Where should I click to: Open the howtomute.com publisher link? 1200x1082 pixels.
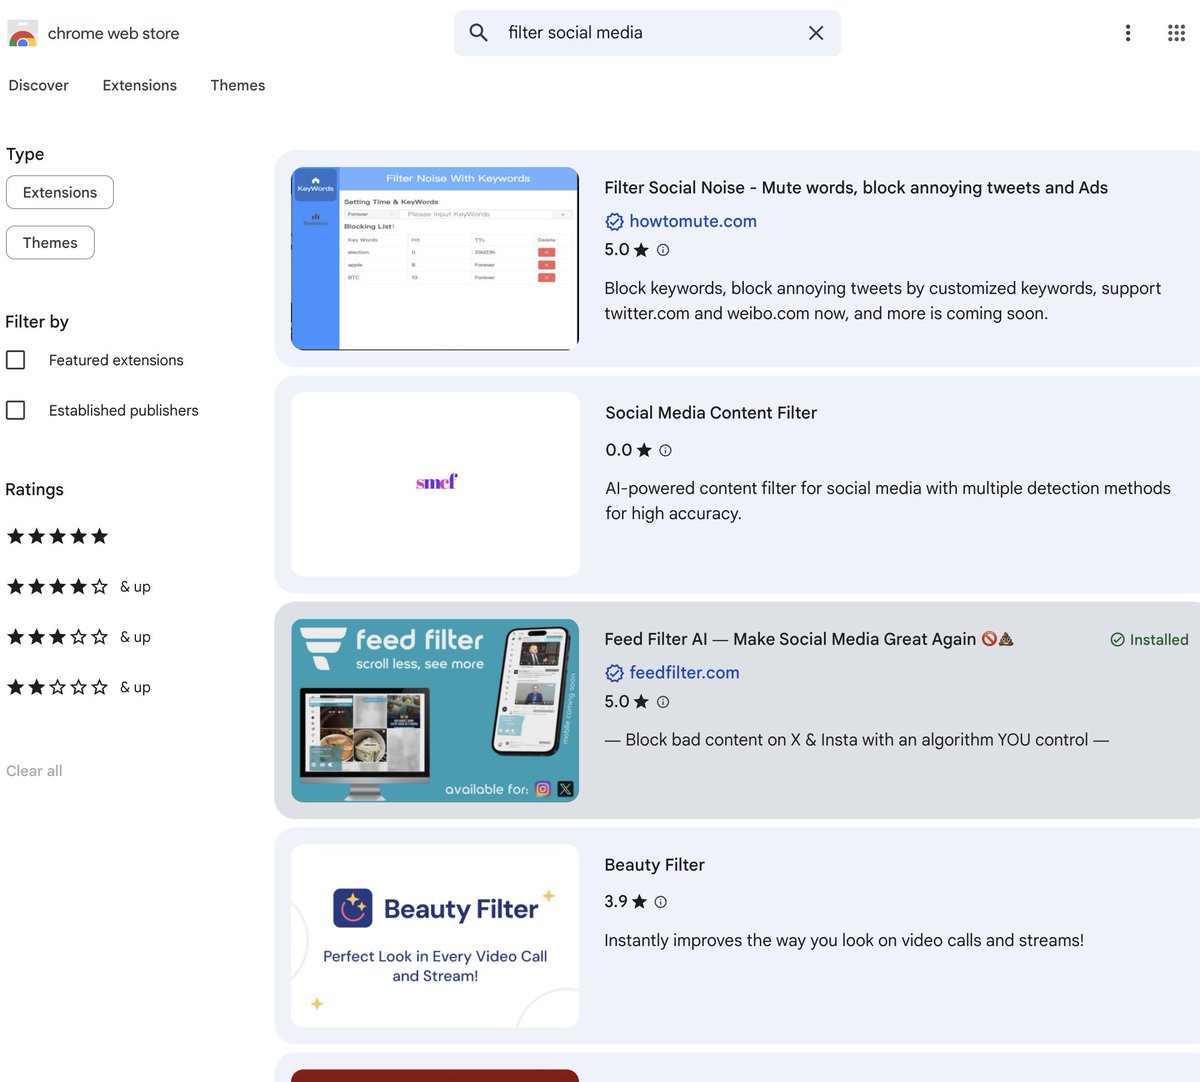point(693,222)
